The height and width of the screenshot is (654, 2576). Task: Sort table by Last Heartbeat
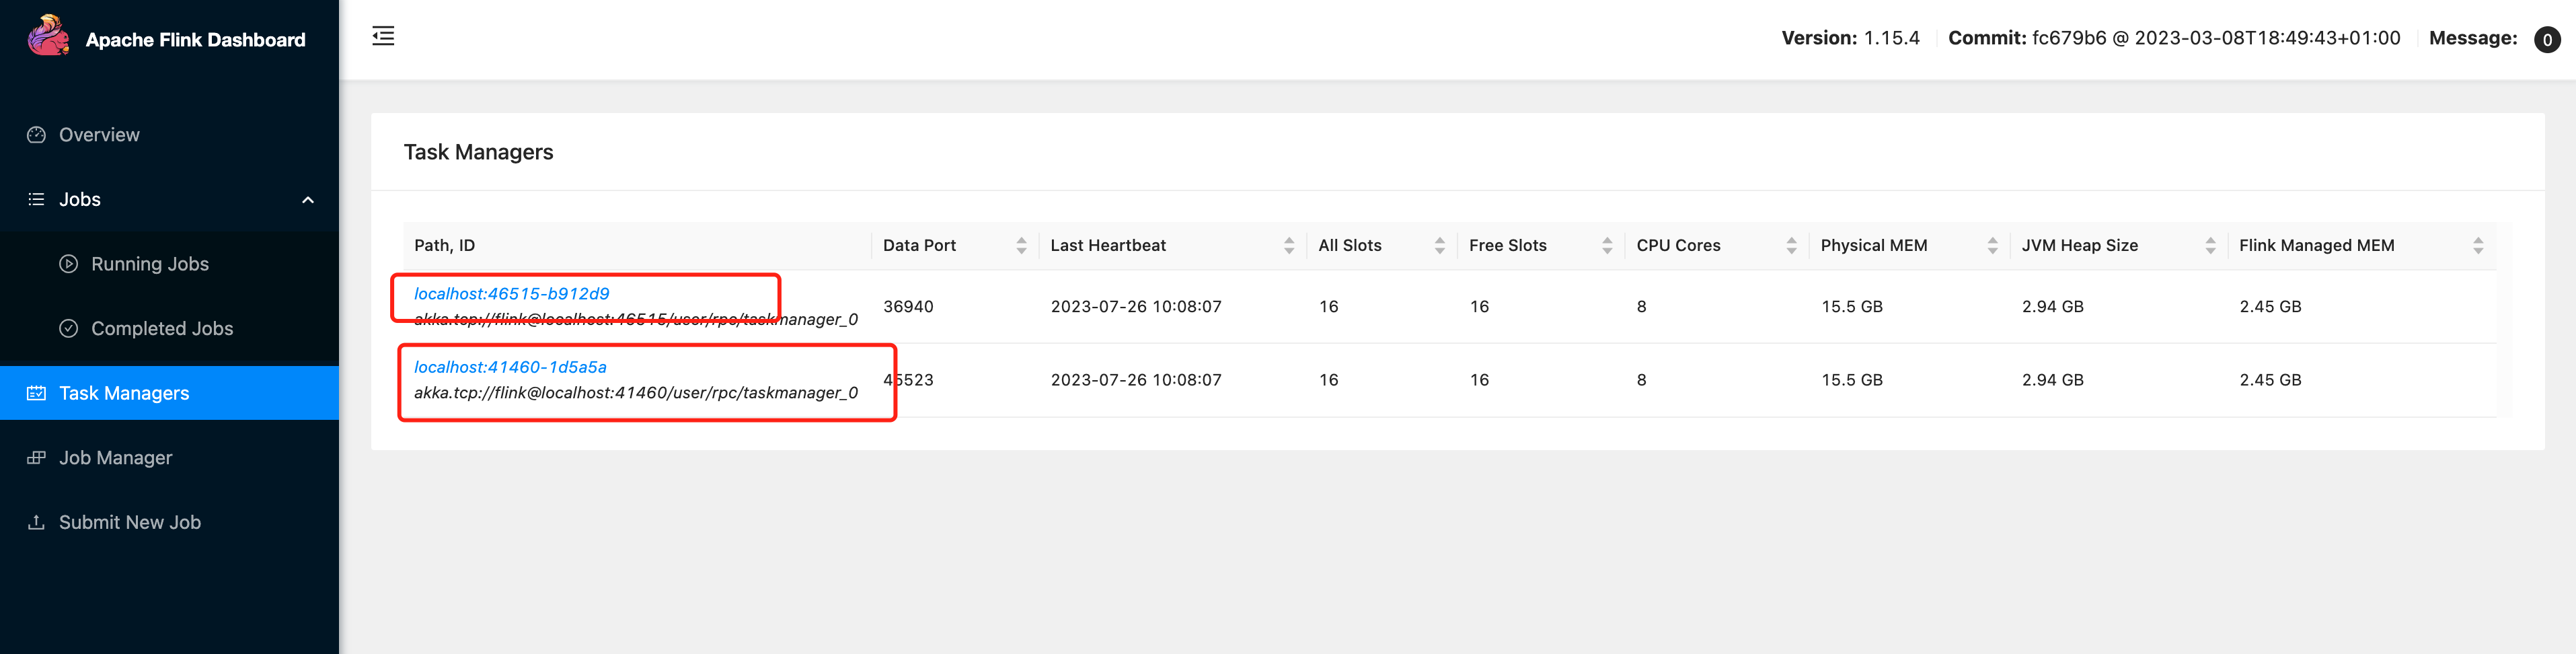pos(1288,246)
